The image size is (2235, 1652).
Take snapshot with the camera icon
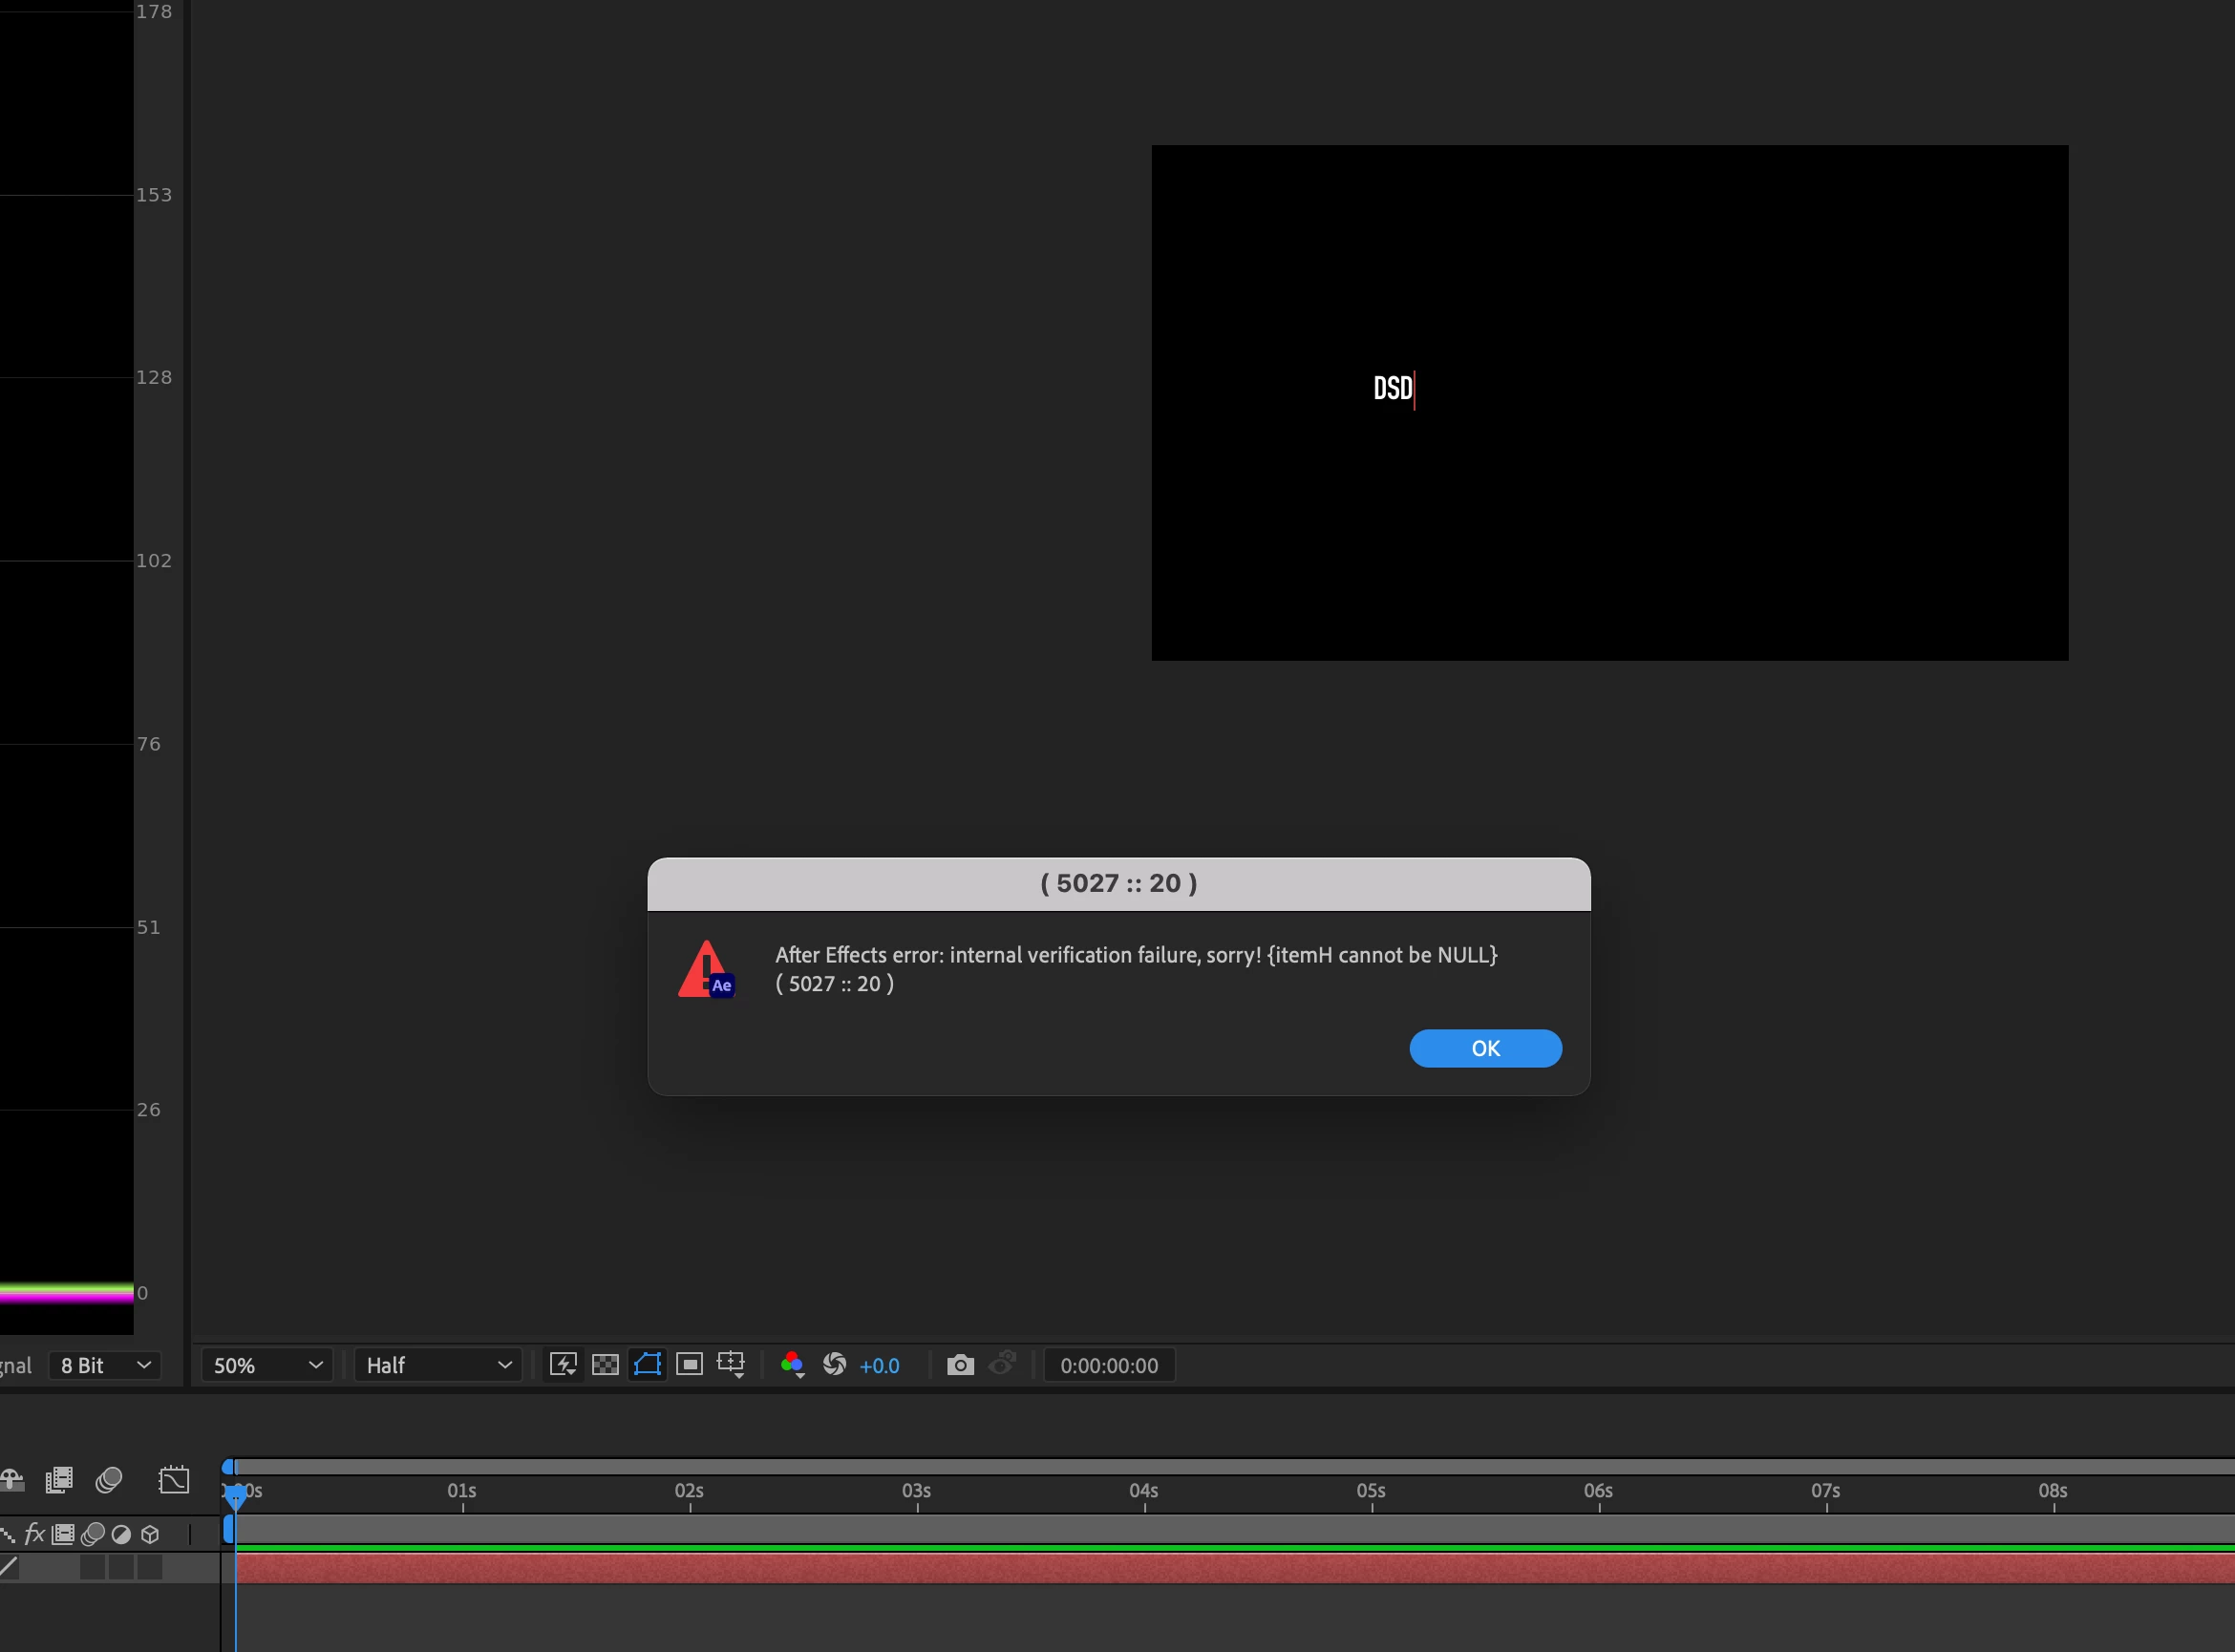coord(960,1365)
